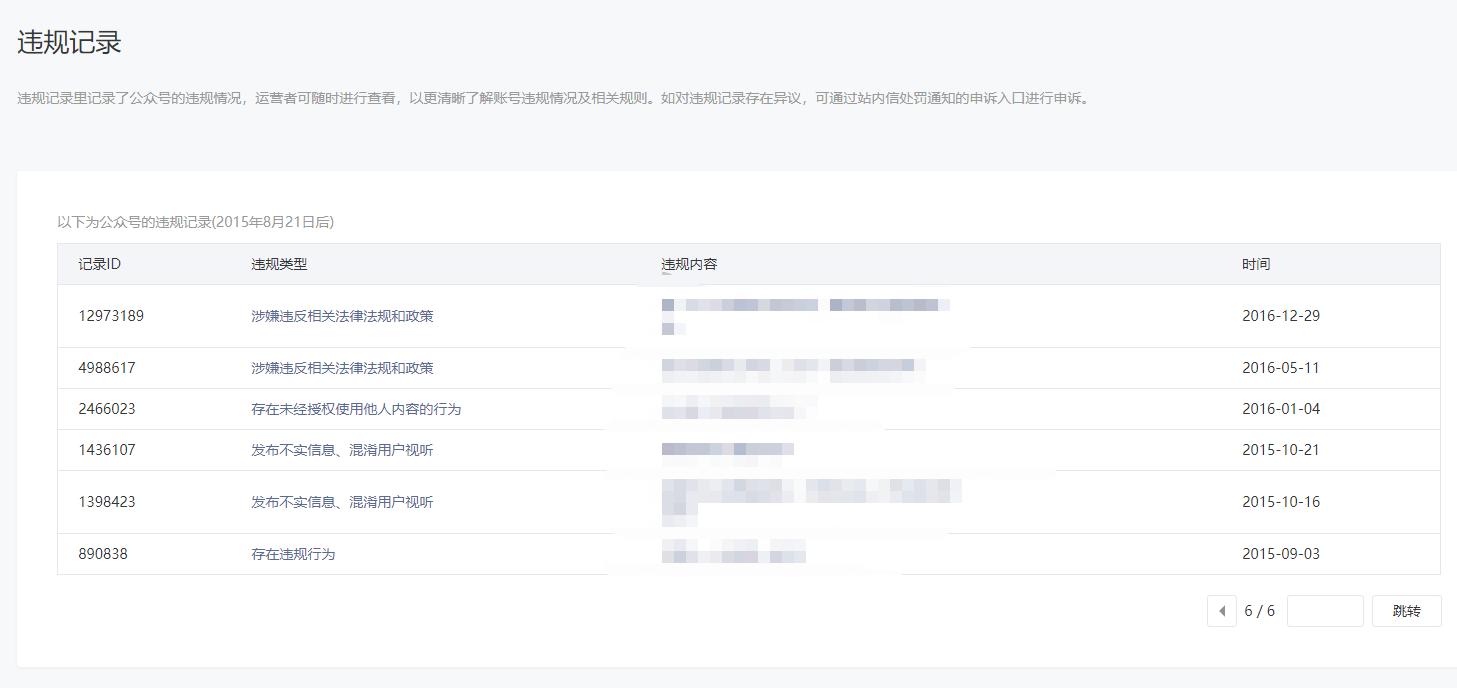Click the 违规内容 column header
This screenshot has width=1457, height=688.
click(x=690, y=264)
